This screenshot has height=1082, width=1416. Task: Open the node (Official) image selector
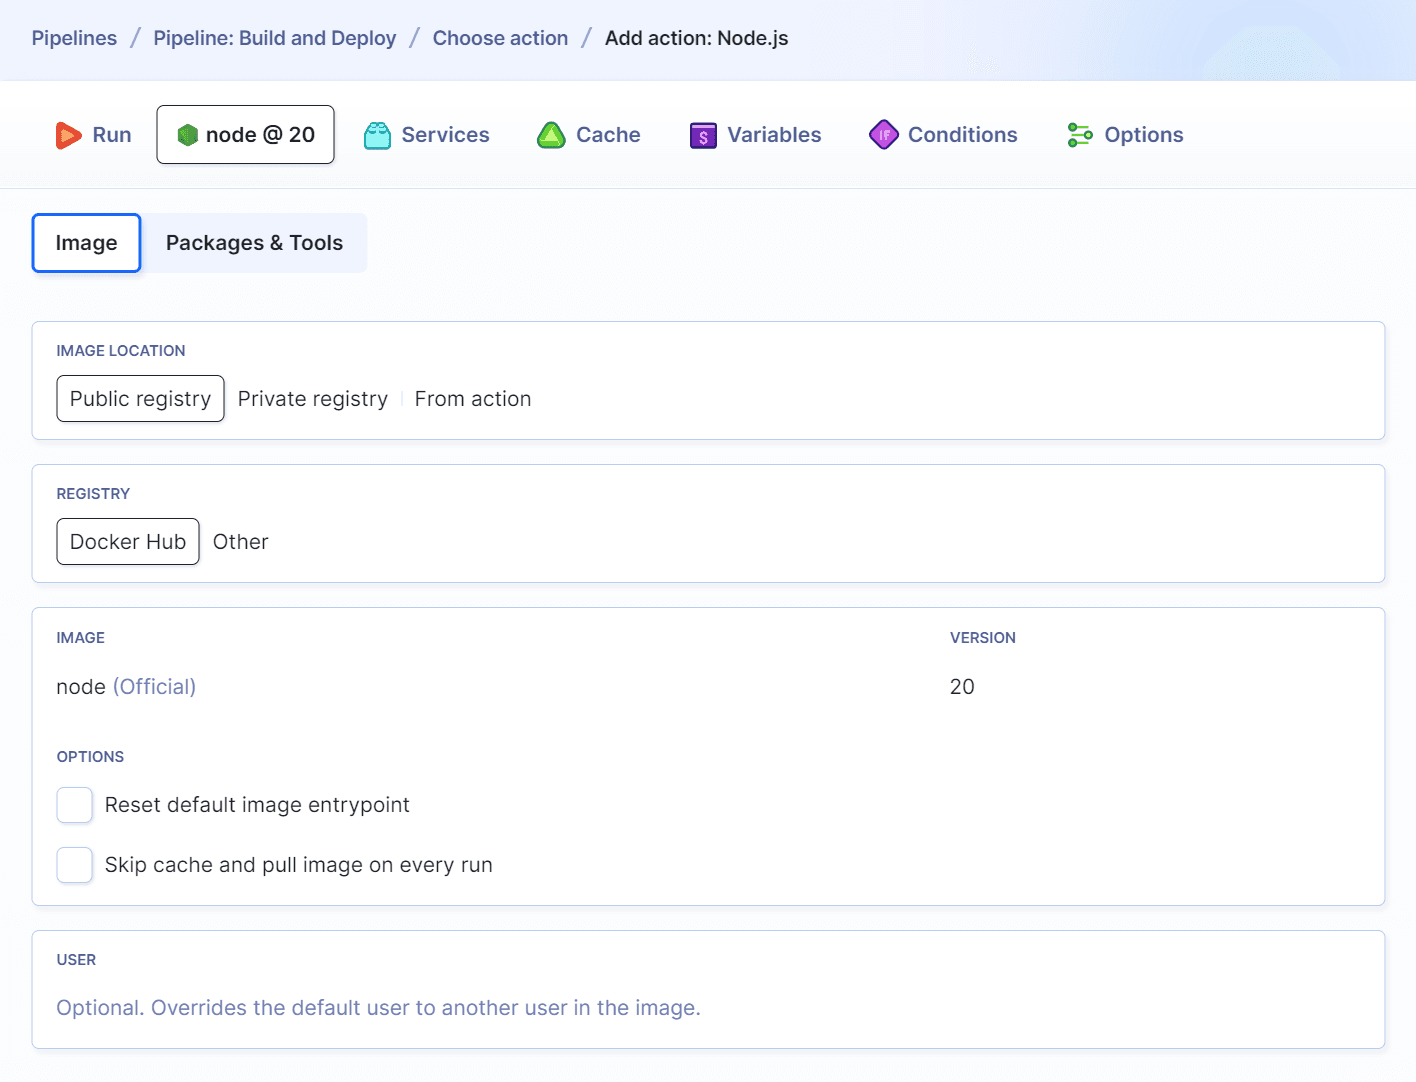(126, 687)
